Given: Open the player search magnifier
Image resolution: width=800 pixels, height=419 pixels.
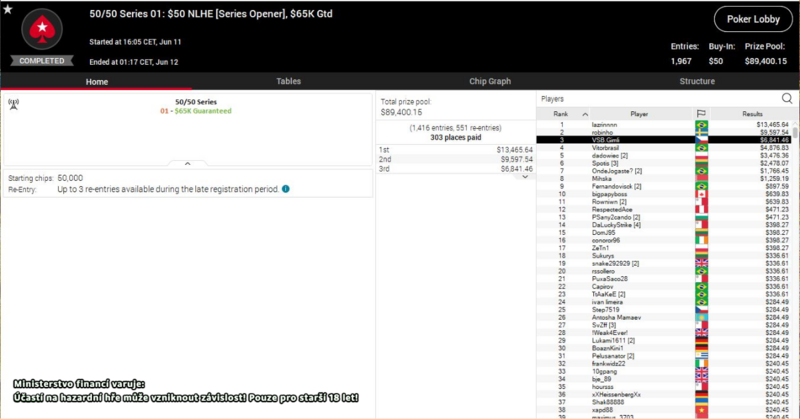Looking at the screenshot, I should click(x=787, y=98).
